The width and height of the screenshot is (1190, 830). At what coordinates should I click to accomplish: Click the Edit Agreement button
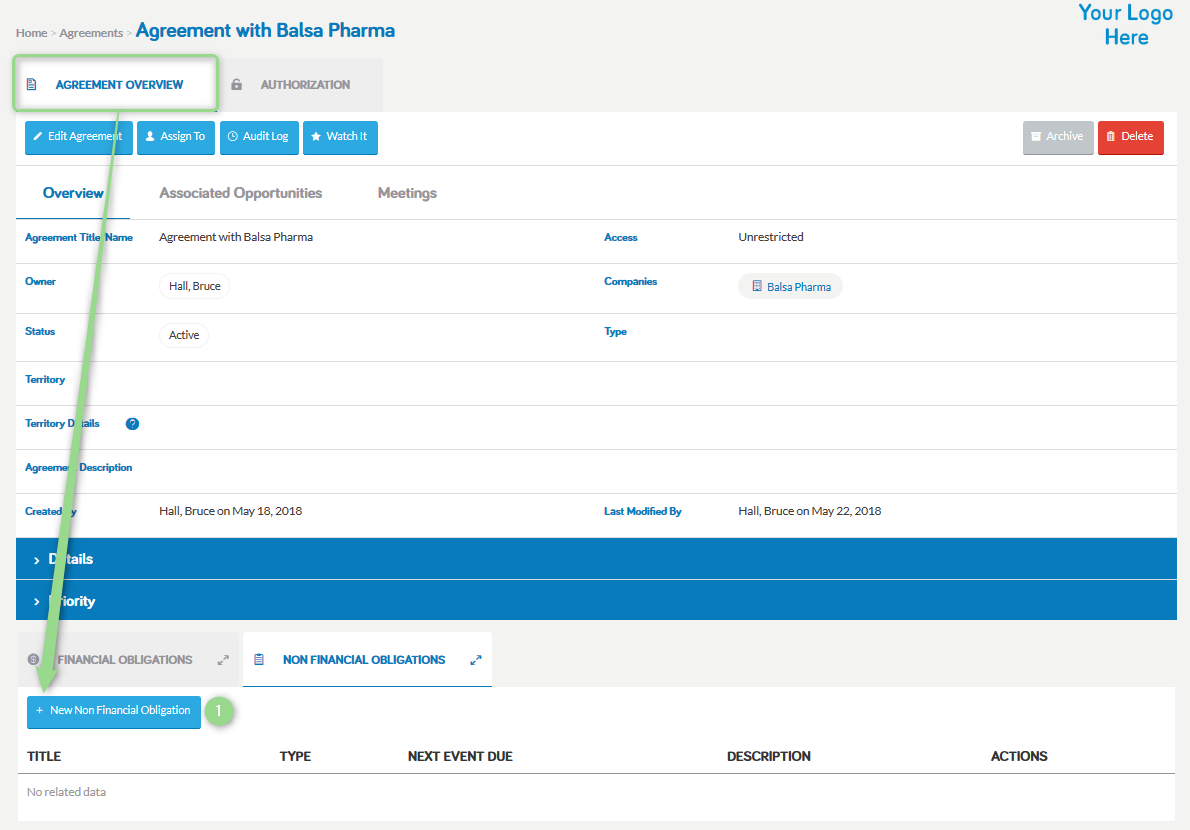click(x=79, y=137)
